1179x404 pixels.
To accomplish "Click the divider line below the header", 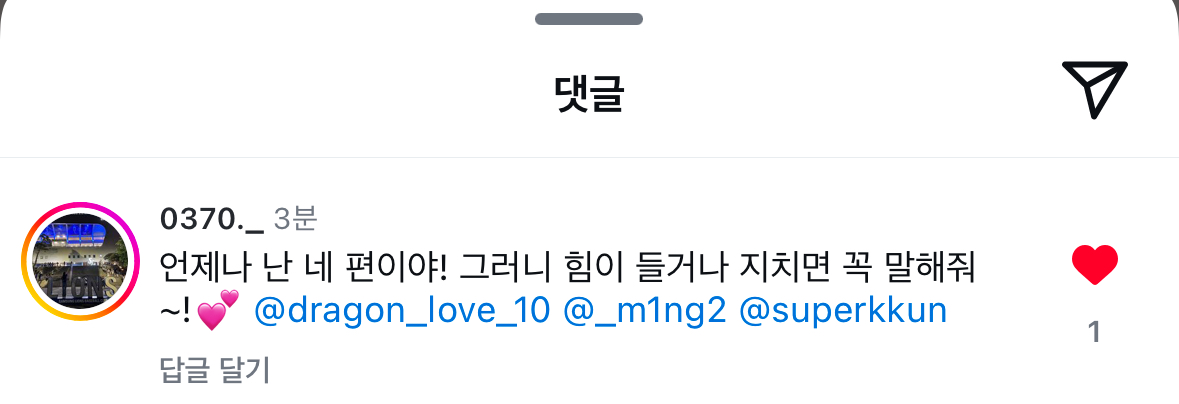I will (x=590, y=157).
